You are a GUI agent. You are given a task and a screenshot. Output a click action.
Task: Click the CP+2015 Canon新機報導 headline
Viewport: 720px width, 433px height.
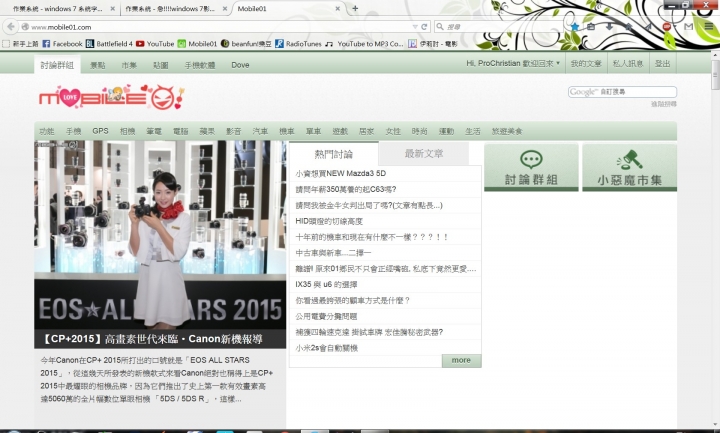[x=152, y=339]
